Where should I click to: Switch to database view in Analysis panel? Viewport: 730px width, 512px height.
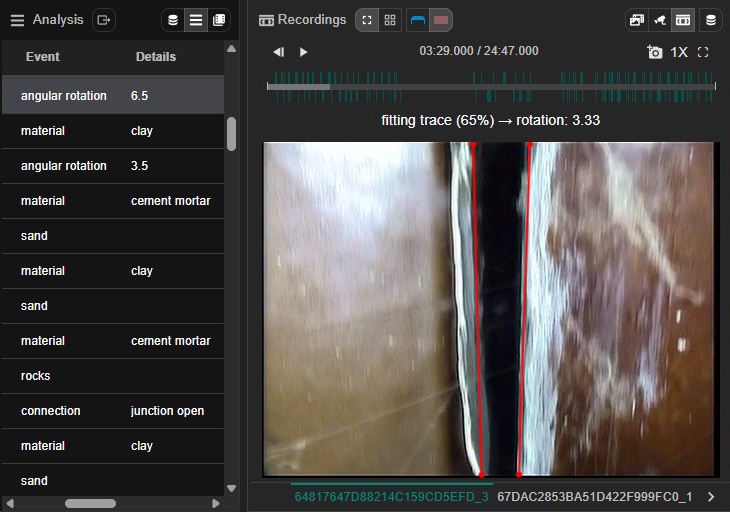coord(174,20)
